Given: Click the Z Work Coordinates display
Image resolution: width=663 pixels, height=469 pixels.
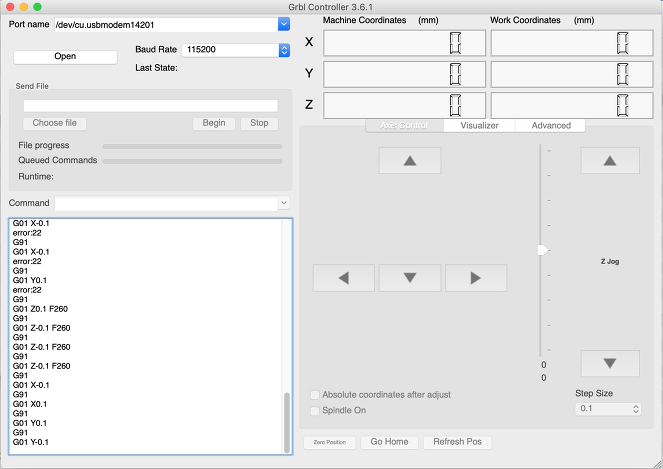Looking at the screenshot, I should tap(572, 105).
